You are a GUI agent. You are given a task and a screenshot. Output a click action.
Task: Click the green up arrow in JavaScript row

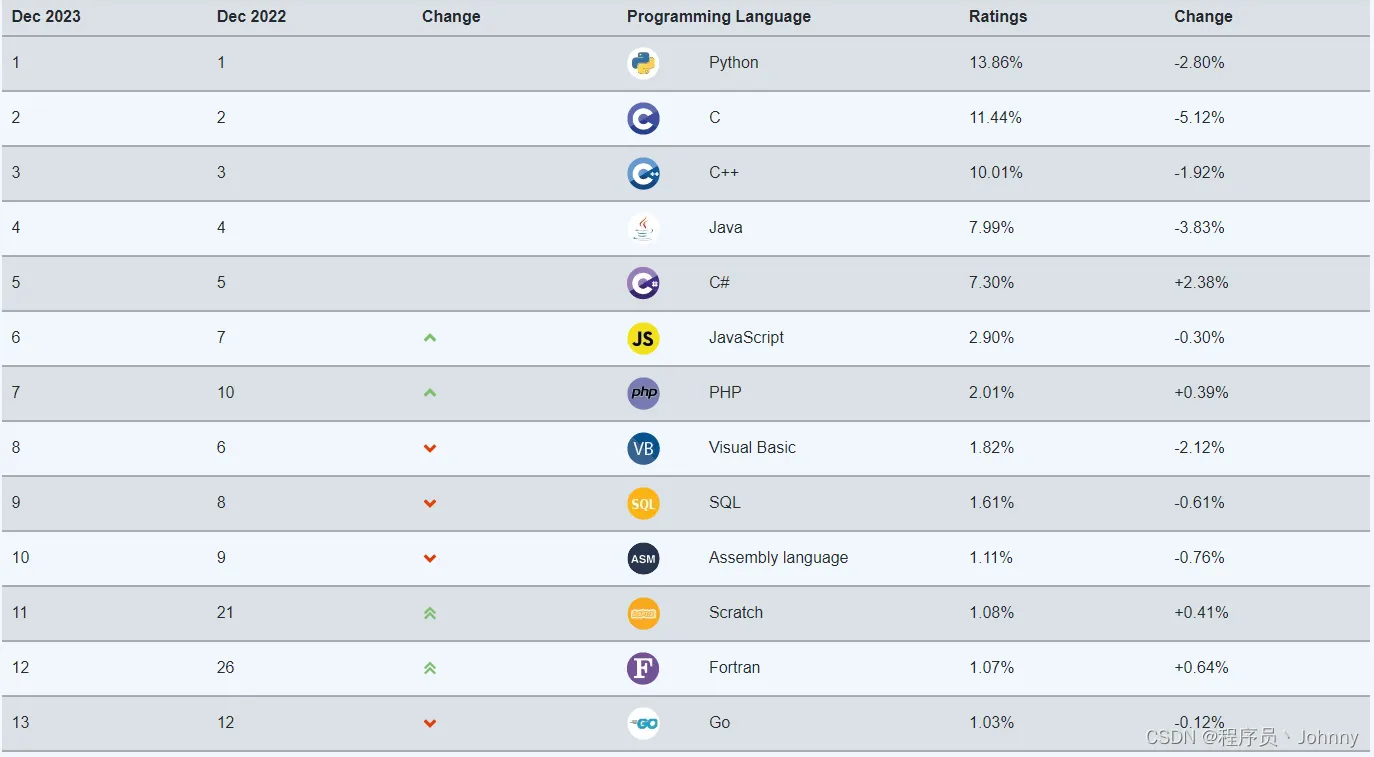(430, 338)
